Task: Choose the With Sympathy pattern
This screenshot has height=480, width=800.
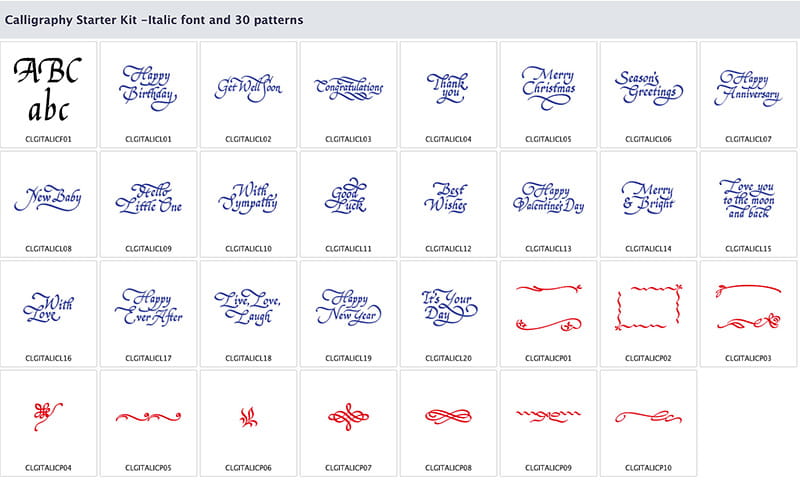Action: tap(248, 198)
